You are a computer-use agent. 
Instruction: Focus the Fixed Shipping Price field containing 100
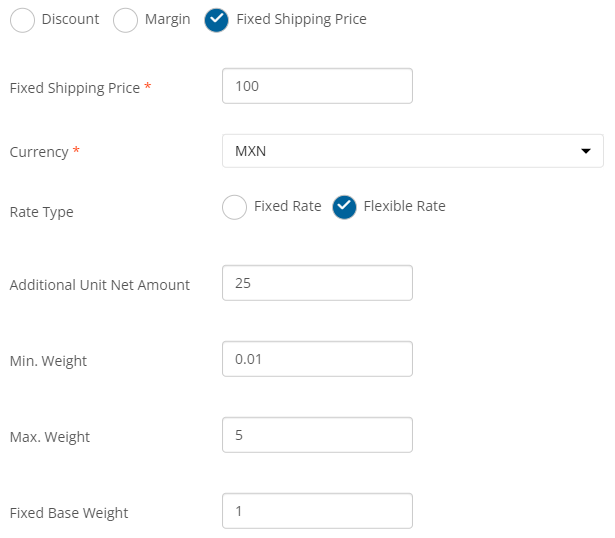click(317, 86)
